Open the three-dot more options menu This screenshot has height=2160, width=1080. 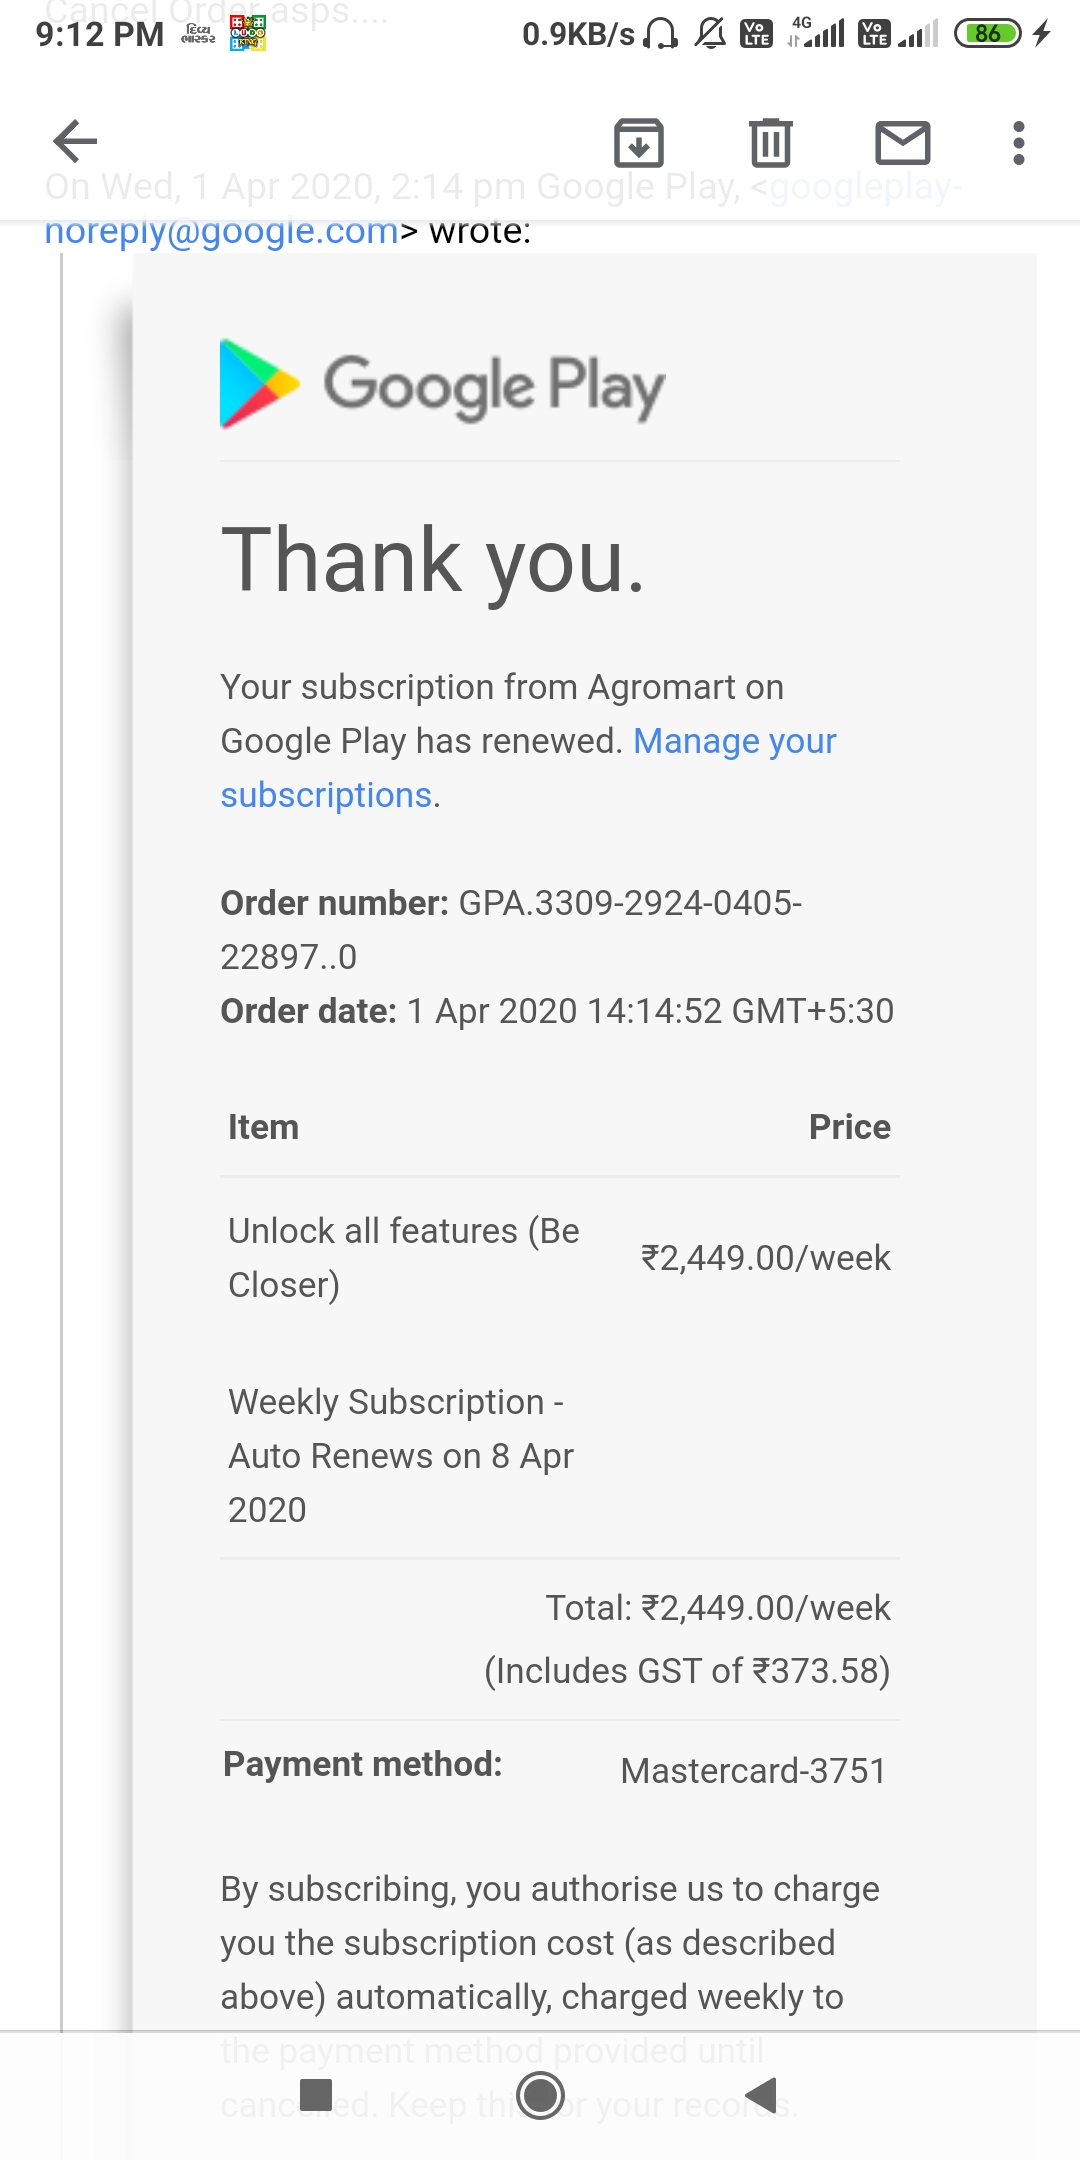1019,143
